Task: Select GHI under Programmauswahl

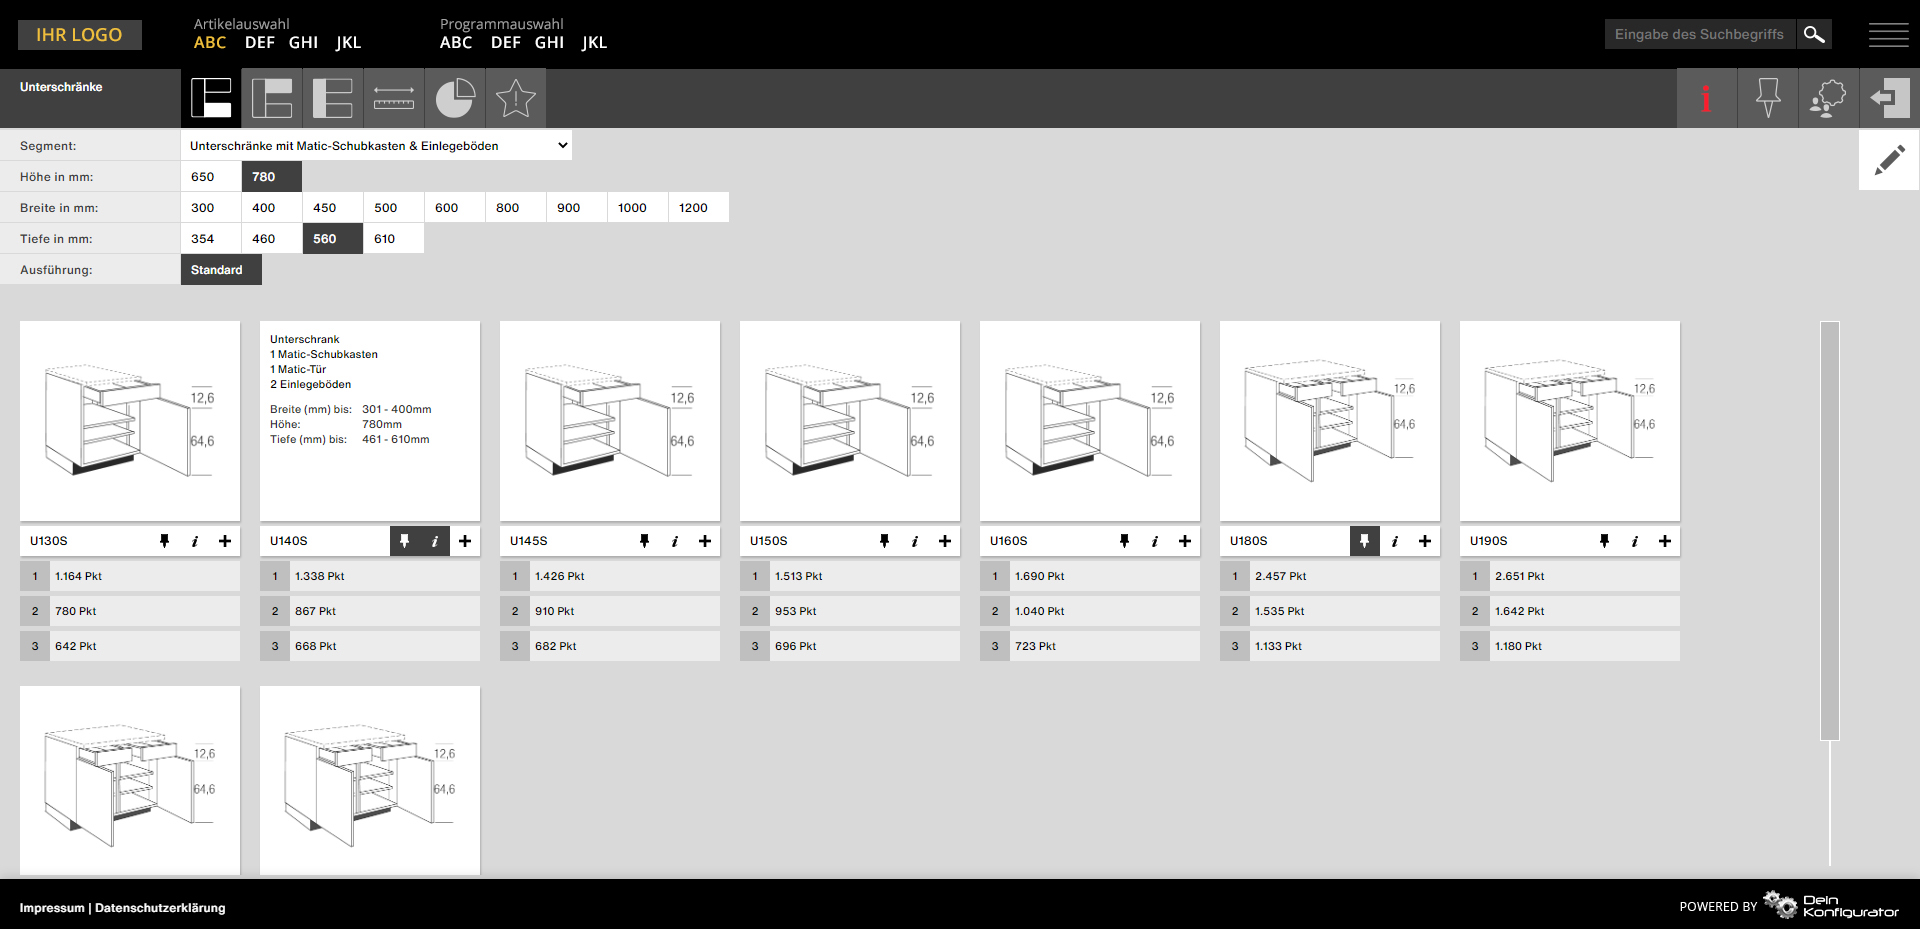Action: click(x=549, y=43)
